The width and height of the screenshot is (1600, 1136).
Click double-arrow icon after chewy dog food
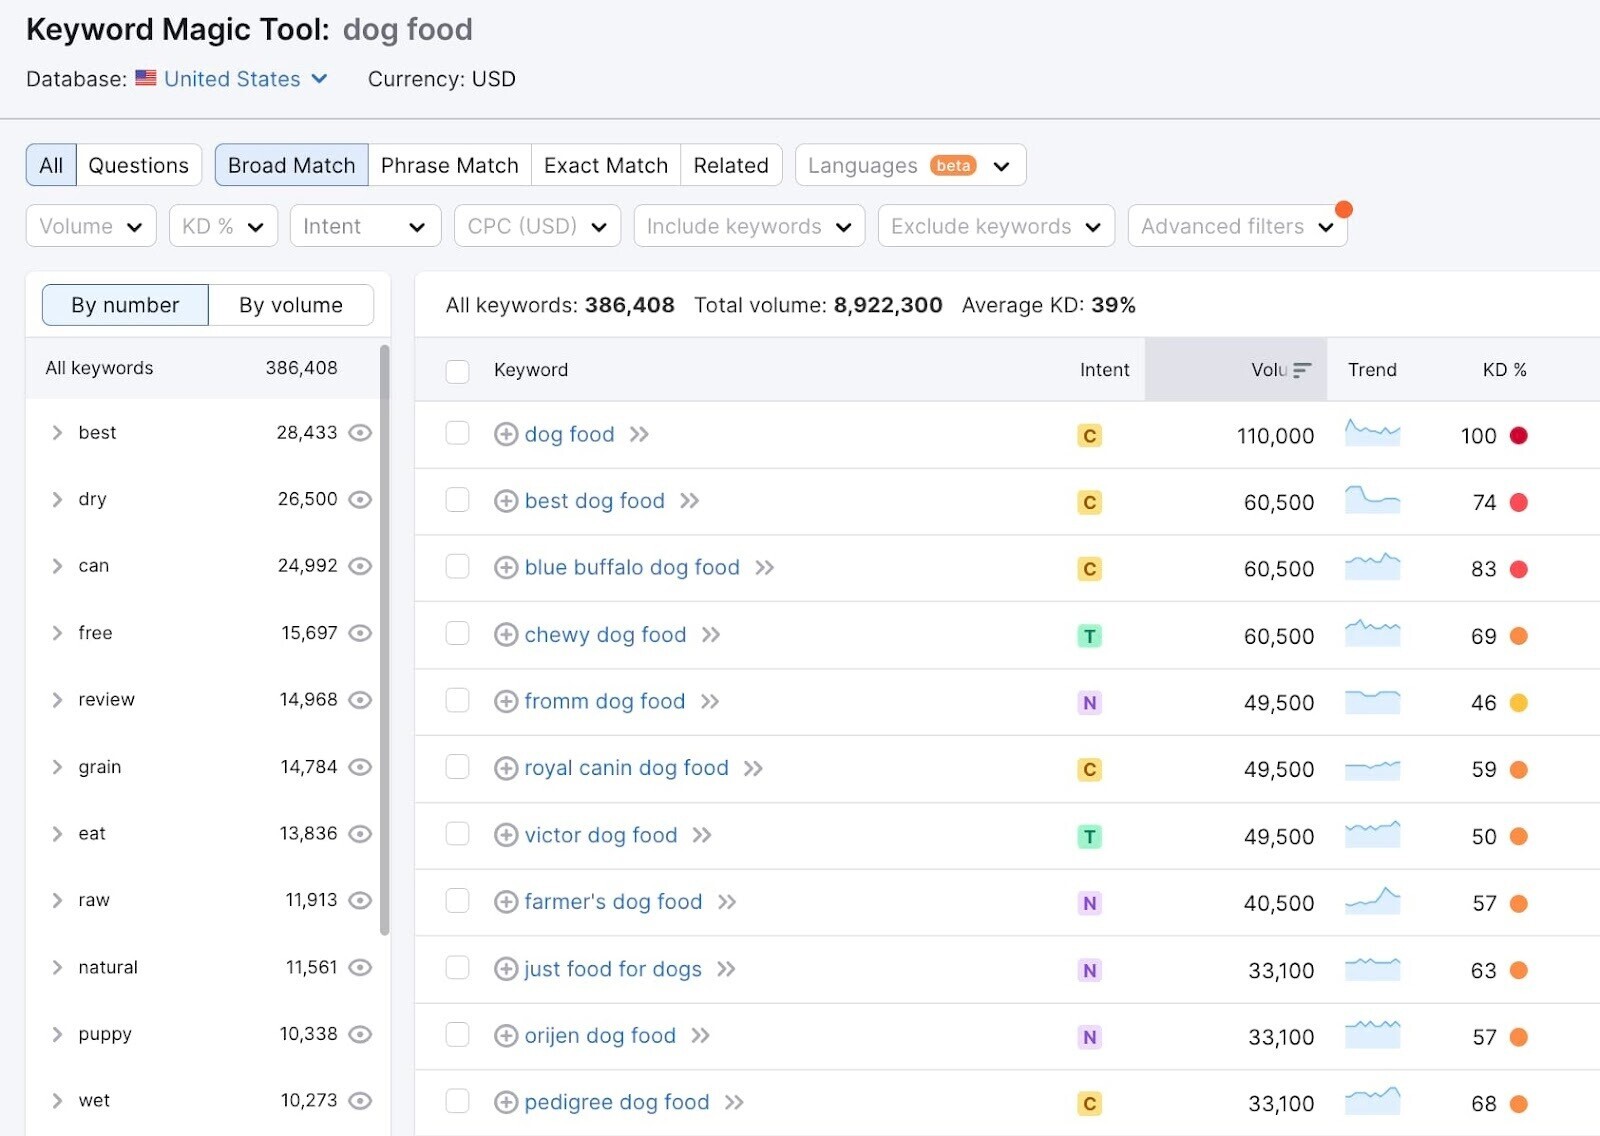coord(710,635)
